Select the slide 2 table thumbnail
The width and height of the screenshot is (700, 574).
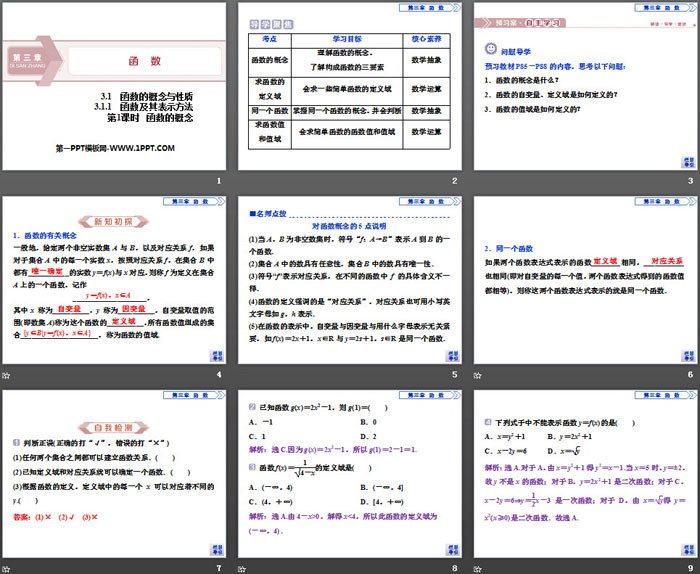coord(350,86)
